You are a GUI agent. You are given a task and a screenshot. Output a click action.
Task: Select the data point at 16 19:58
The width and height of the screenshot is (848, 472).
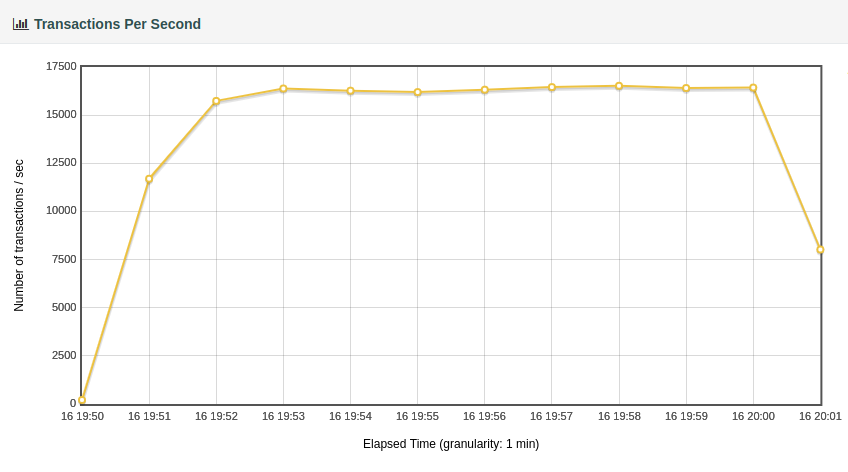coord(619,86)
